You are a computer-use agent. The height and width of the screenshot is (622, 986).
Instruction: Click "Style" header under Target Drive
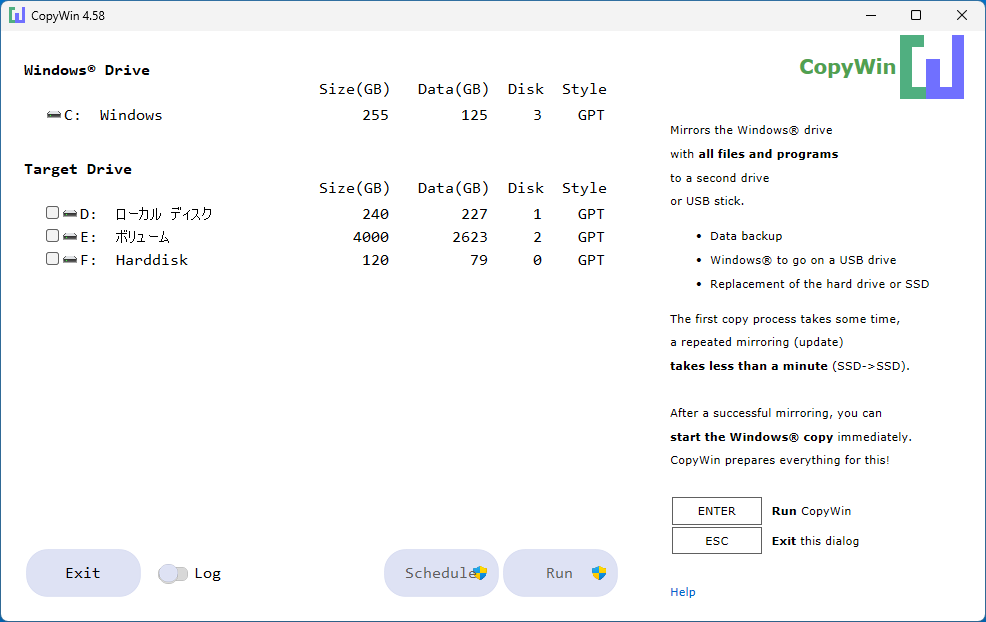pyautogui.click(x=584, y=188)
